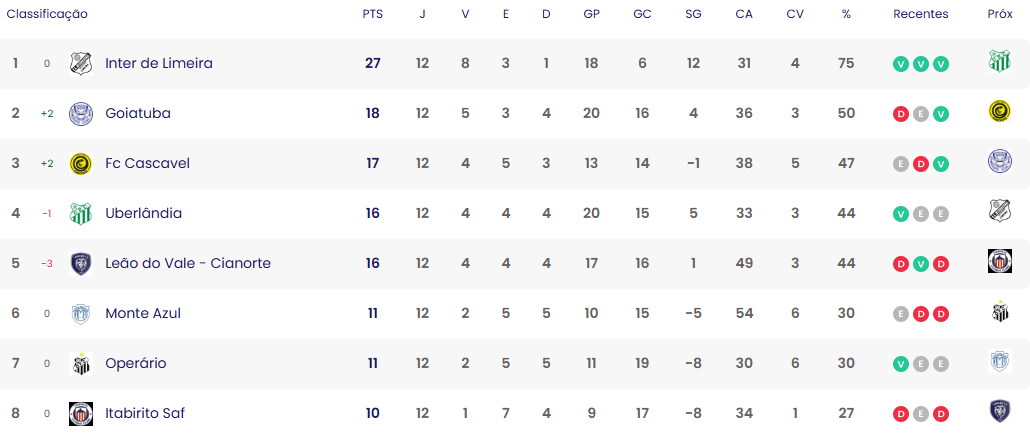
Task: Click Uberlândia green crest beside team name
Action: (x=81, y=213)
